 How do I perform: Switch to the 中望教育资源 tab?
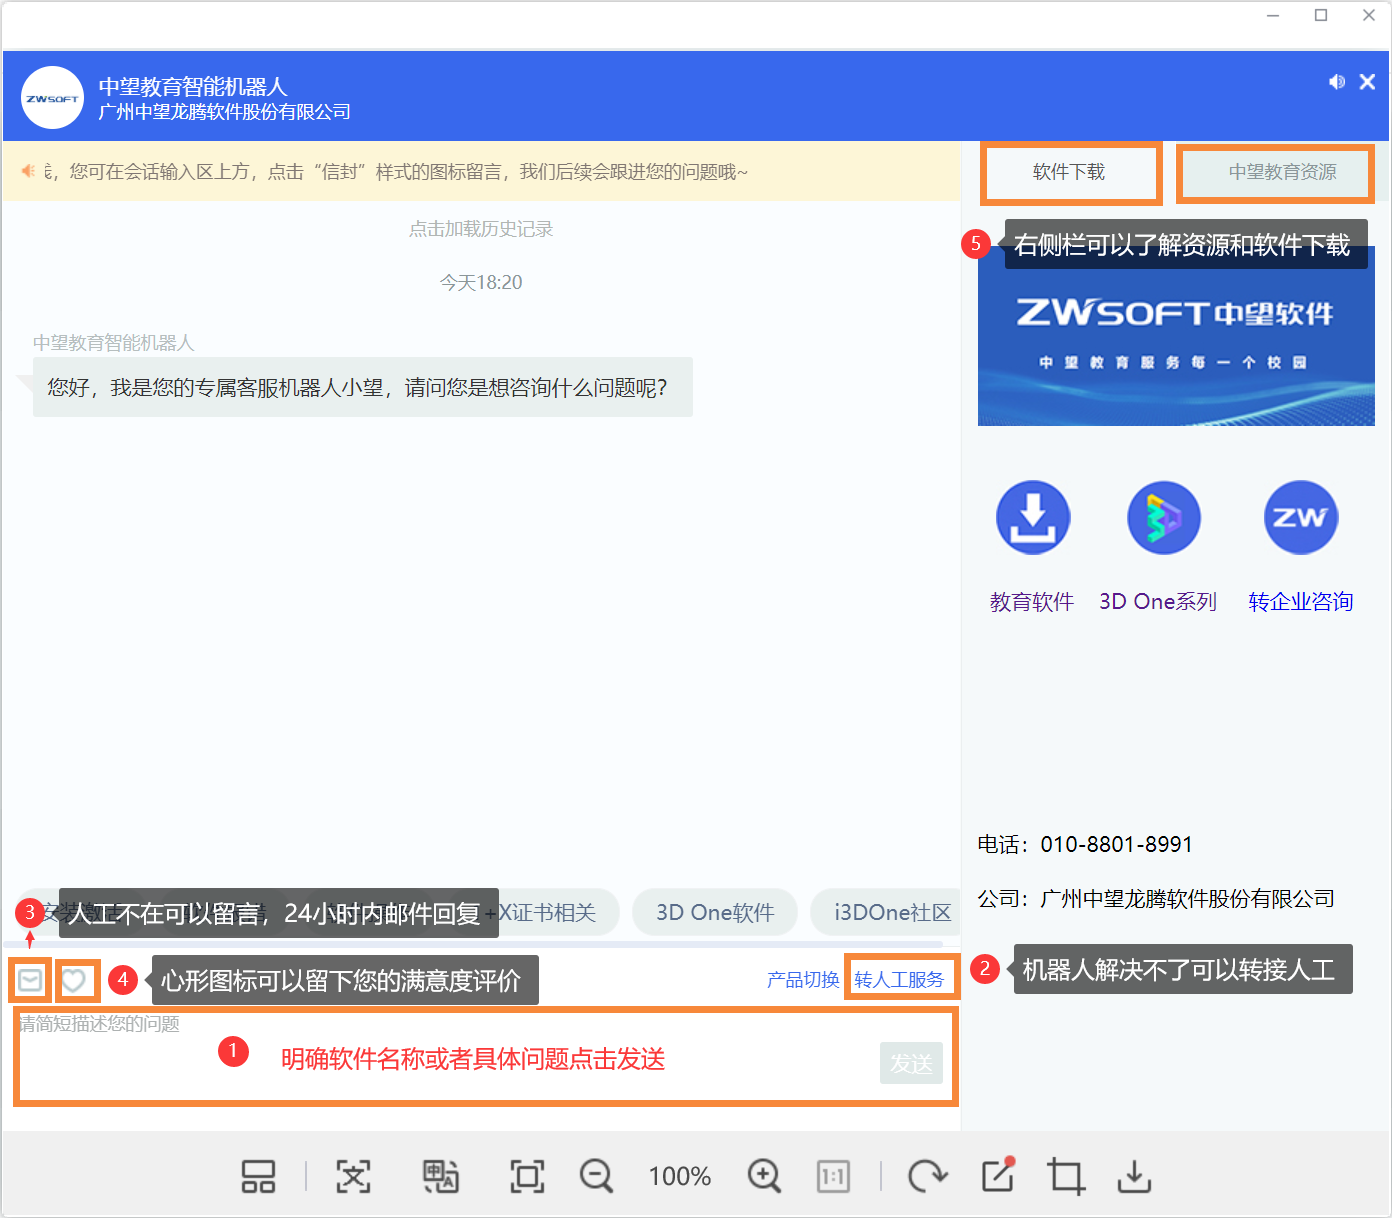click(1282, 173)
